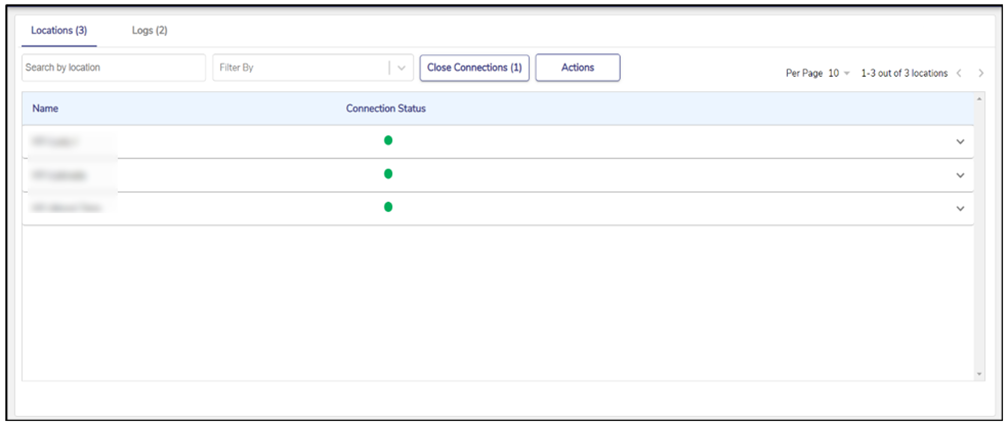Click the Search by location field
Screen dimensions: 1006x422
[x=113, y=68]
